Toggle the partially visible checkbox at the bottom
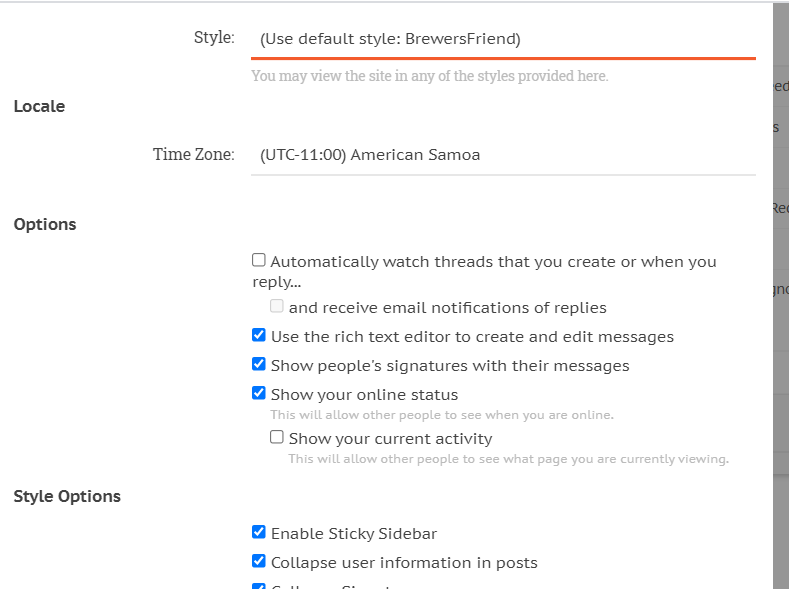Image resolution: width=789 pixels, height=589 pixels. pos(259,586)
